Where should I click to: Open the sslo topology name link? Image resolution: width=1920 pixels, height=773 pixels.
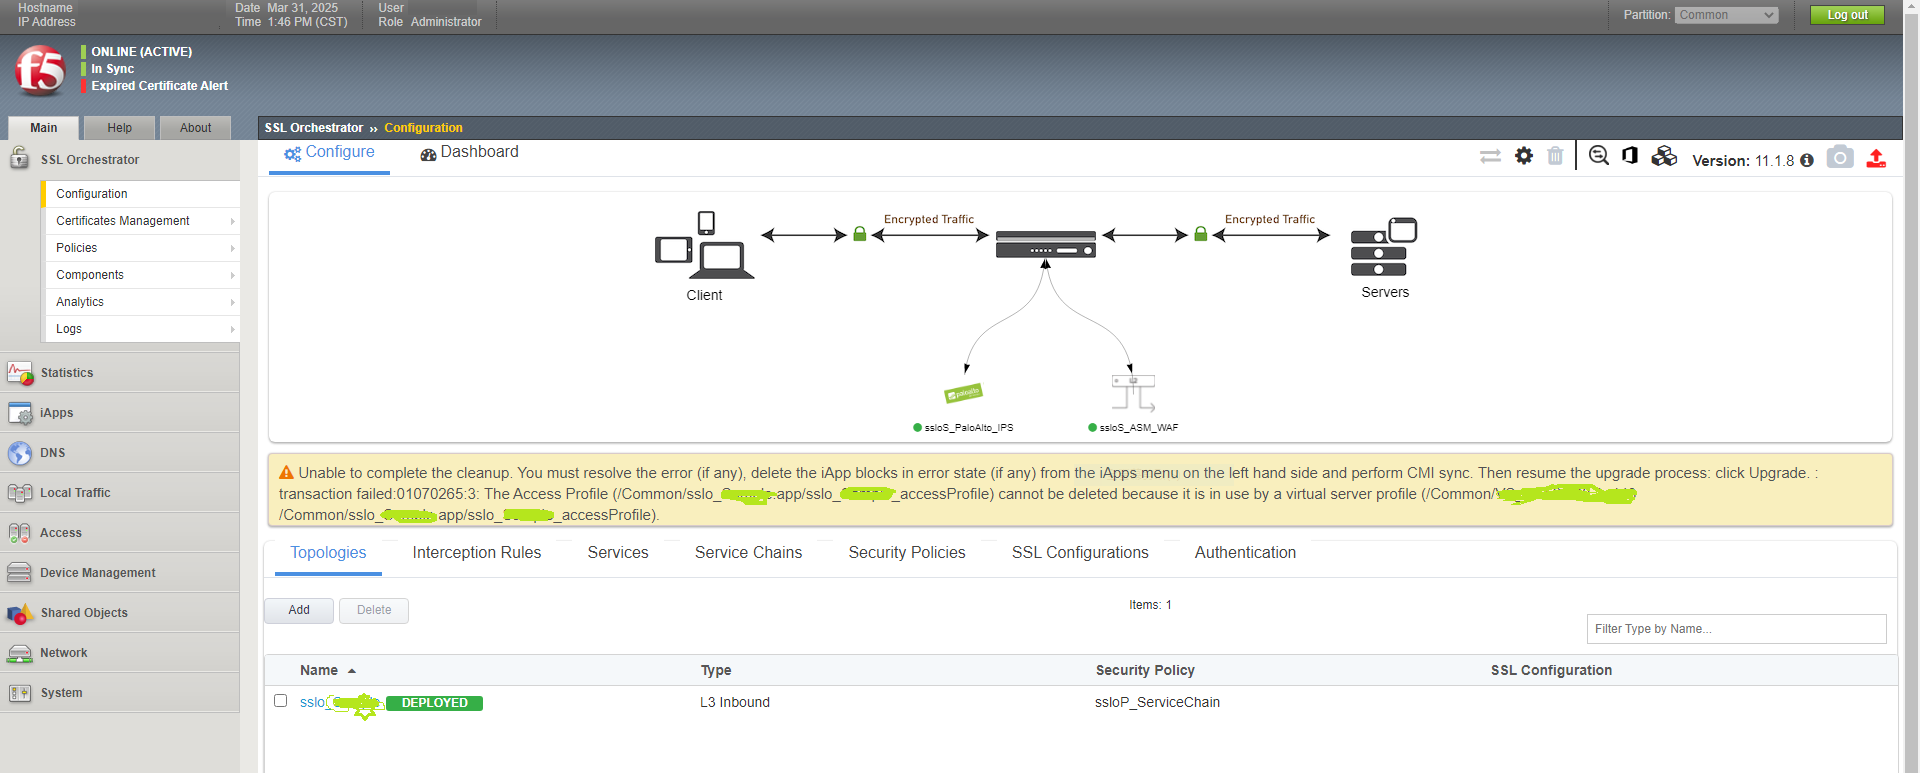coord(340,703)
